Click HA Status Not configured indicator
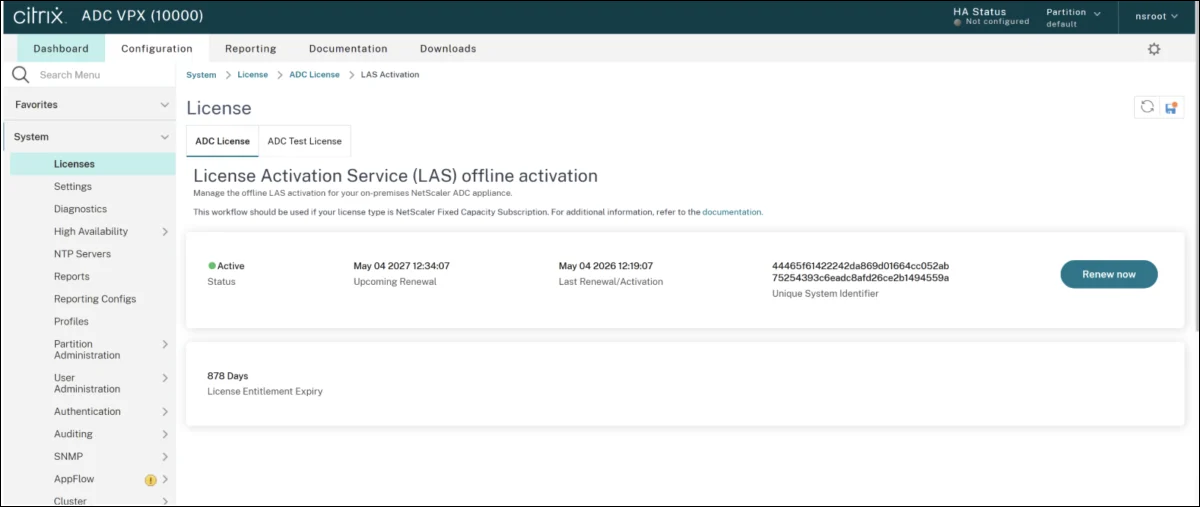 991,17
